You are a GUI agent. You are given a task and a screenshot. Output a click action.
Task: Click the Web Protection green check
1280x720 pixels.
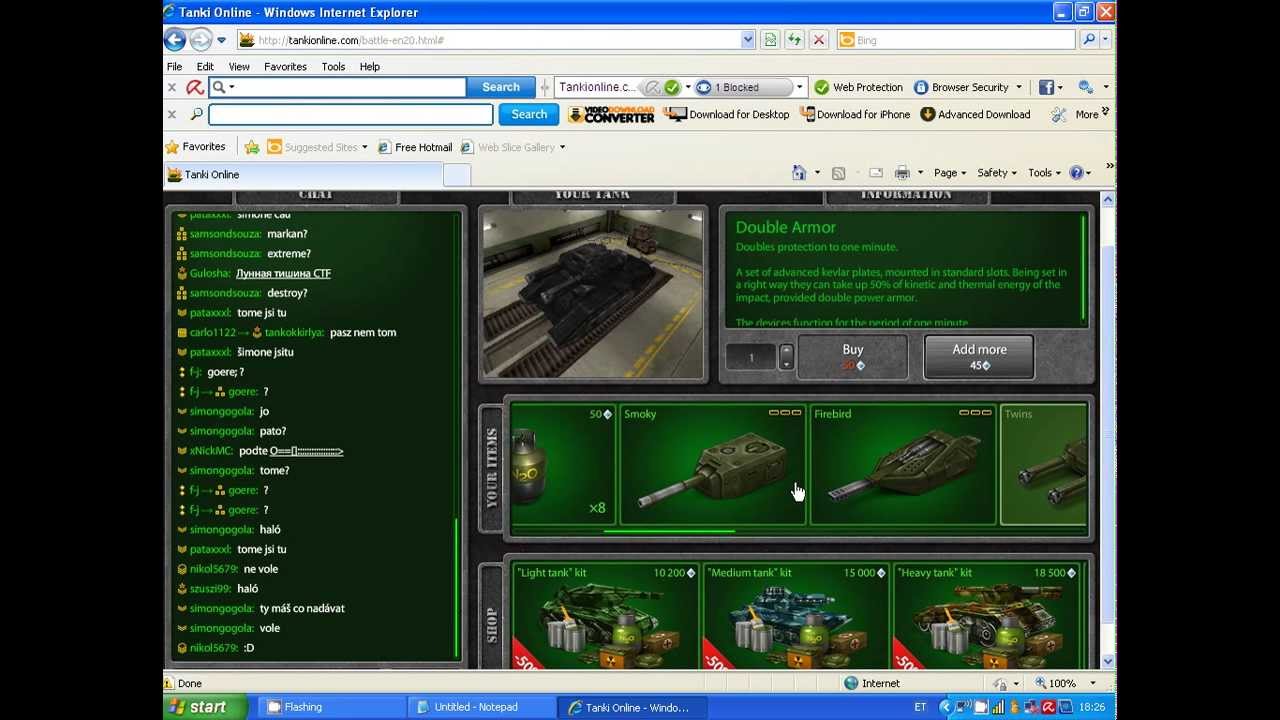[822, 87]
